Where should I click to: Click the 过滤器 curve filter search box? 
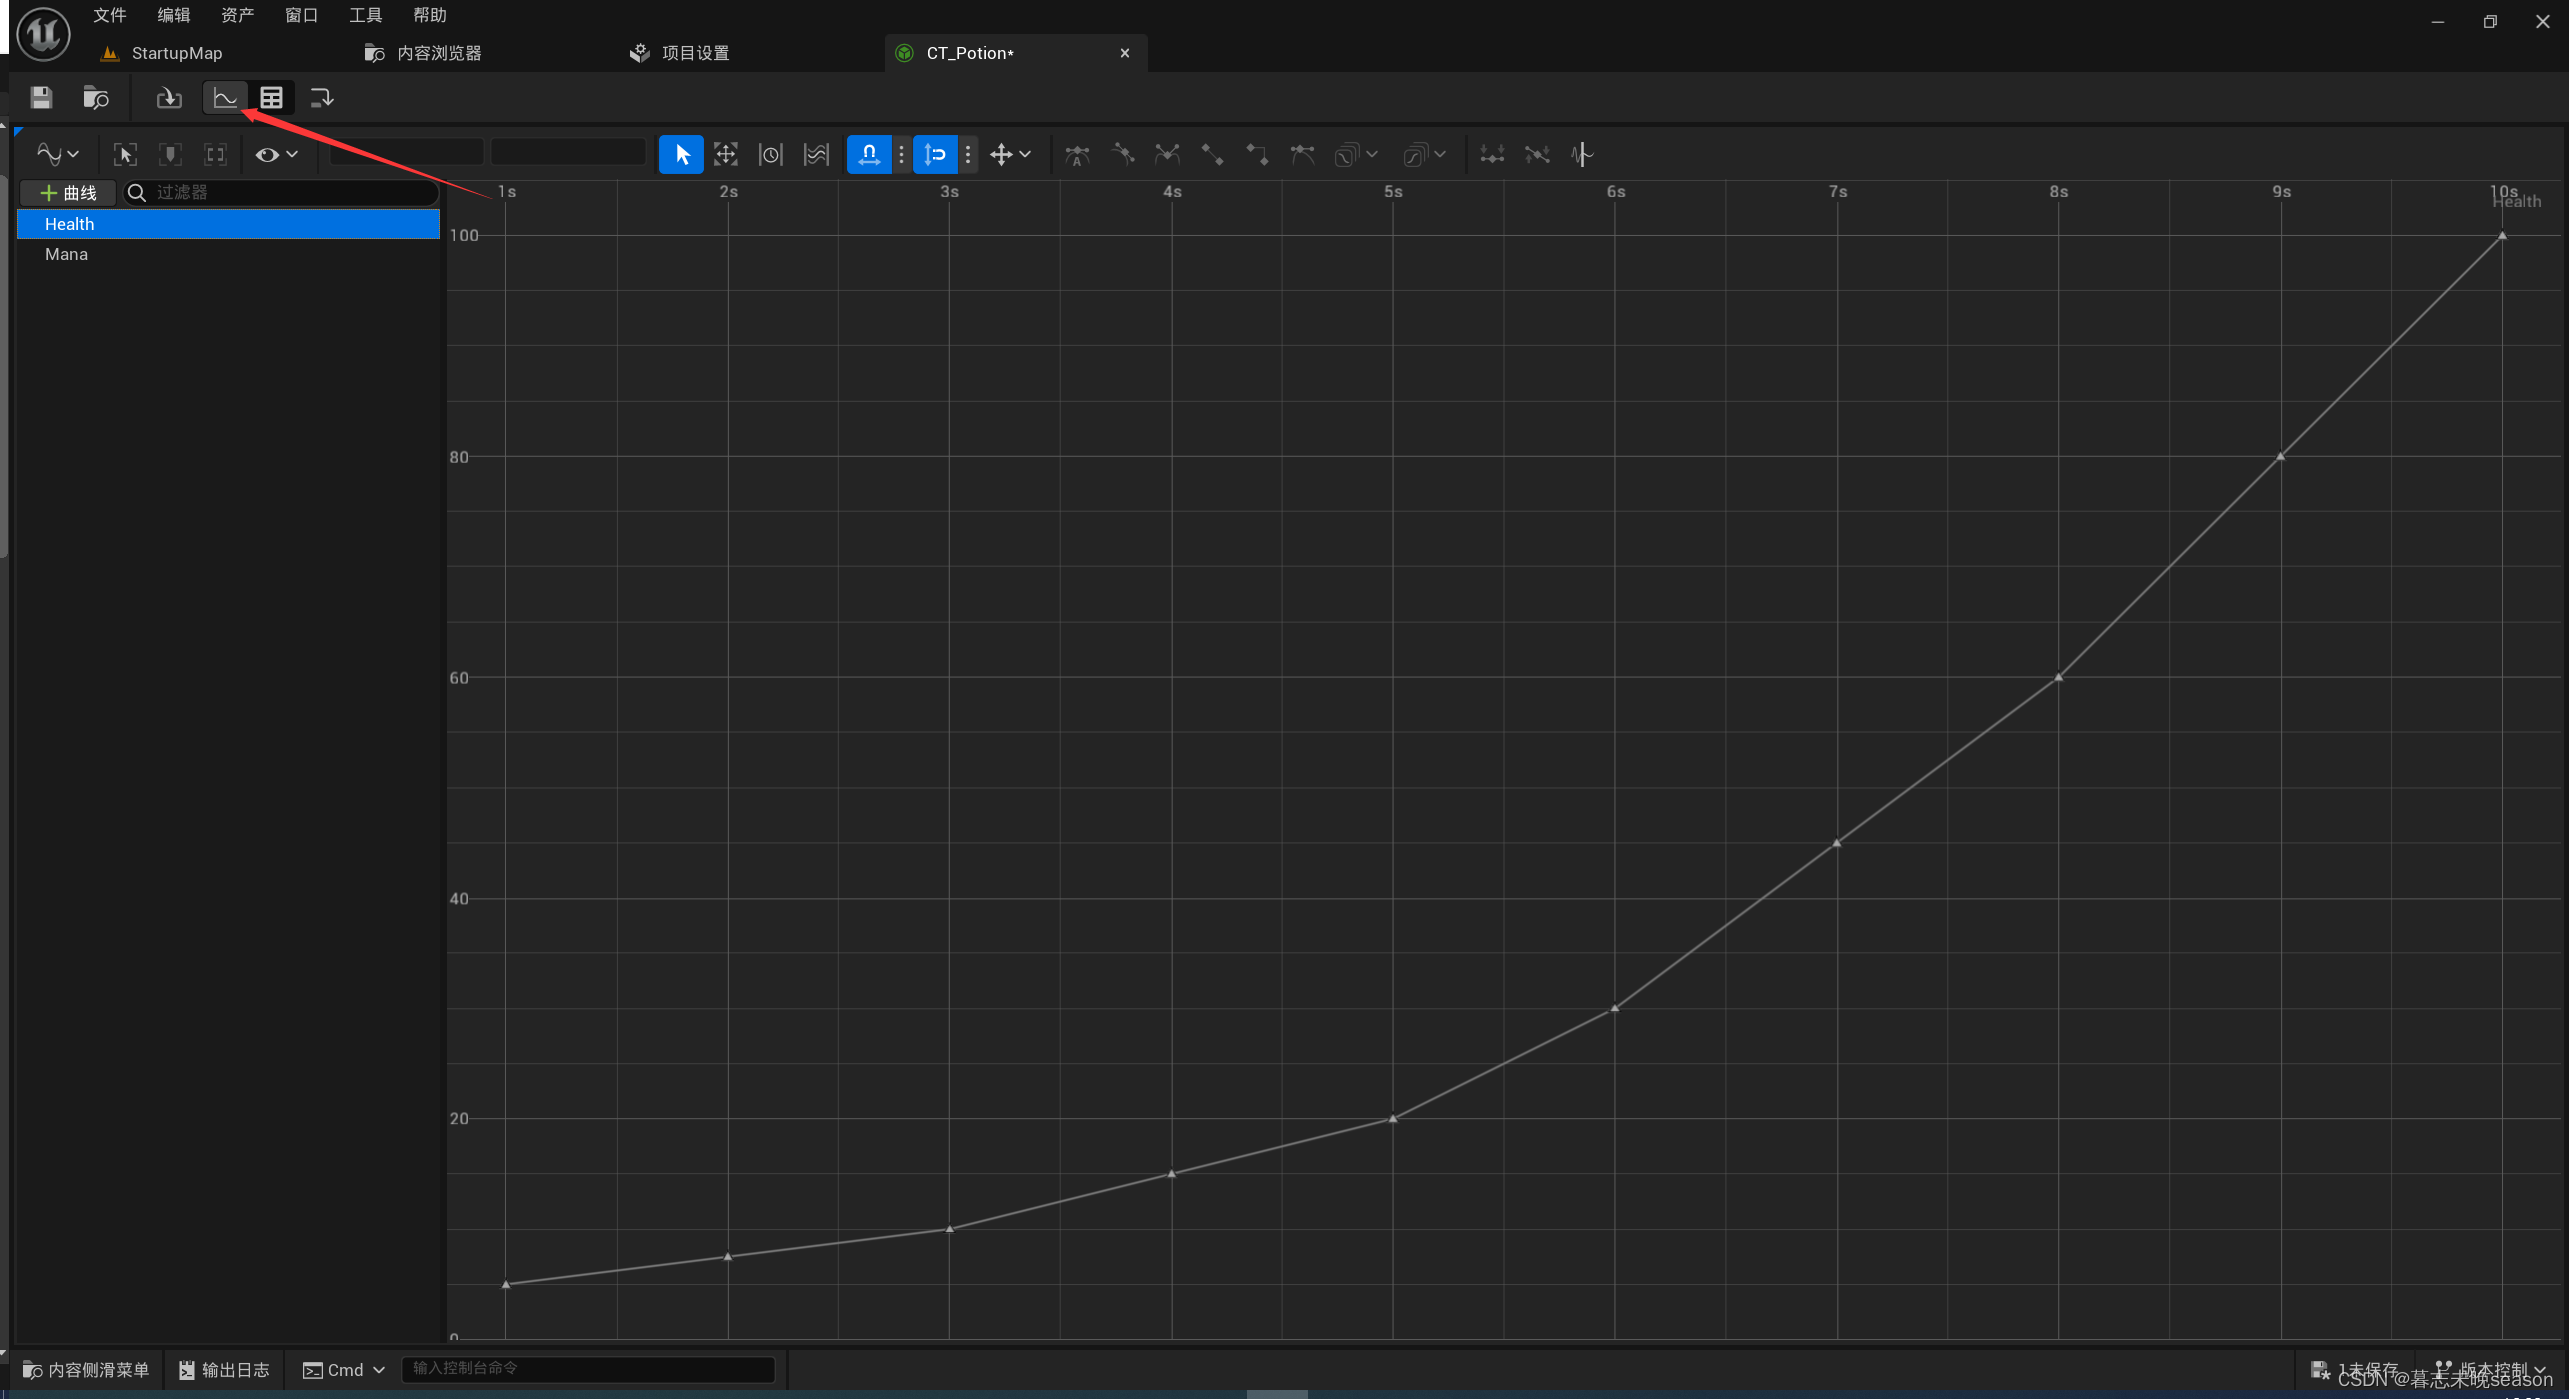click(281, 192)
